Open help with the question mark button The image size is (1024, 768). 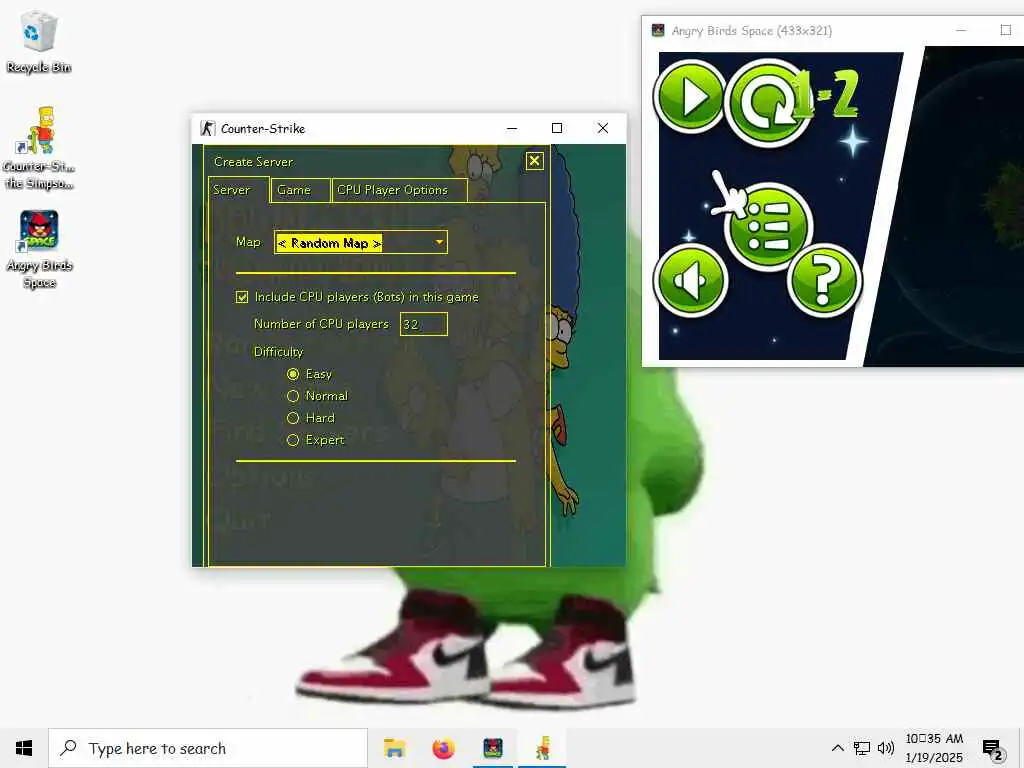pos(824,280)
